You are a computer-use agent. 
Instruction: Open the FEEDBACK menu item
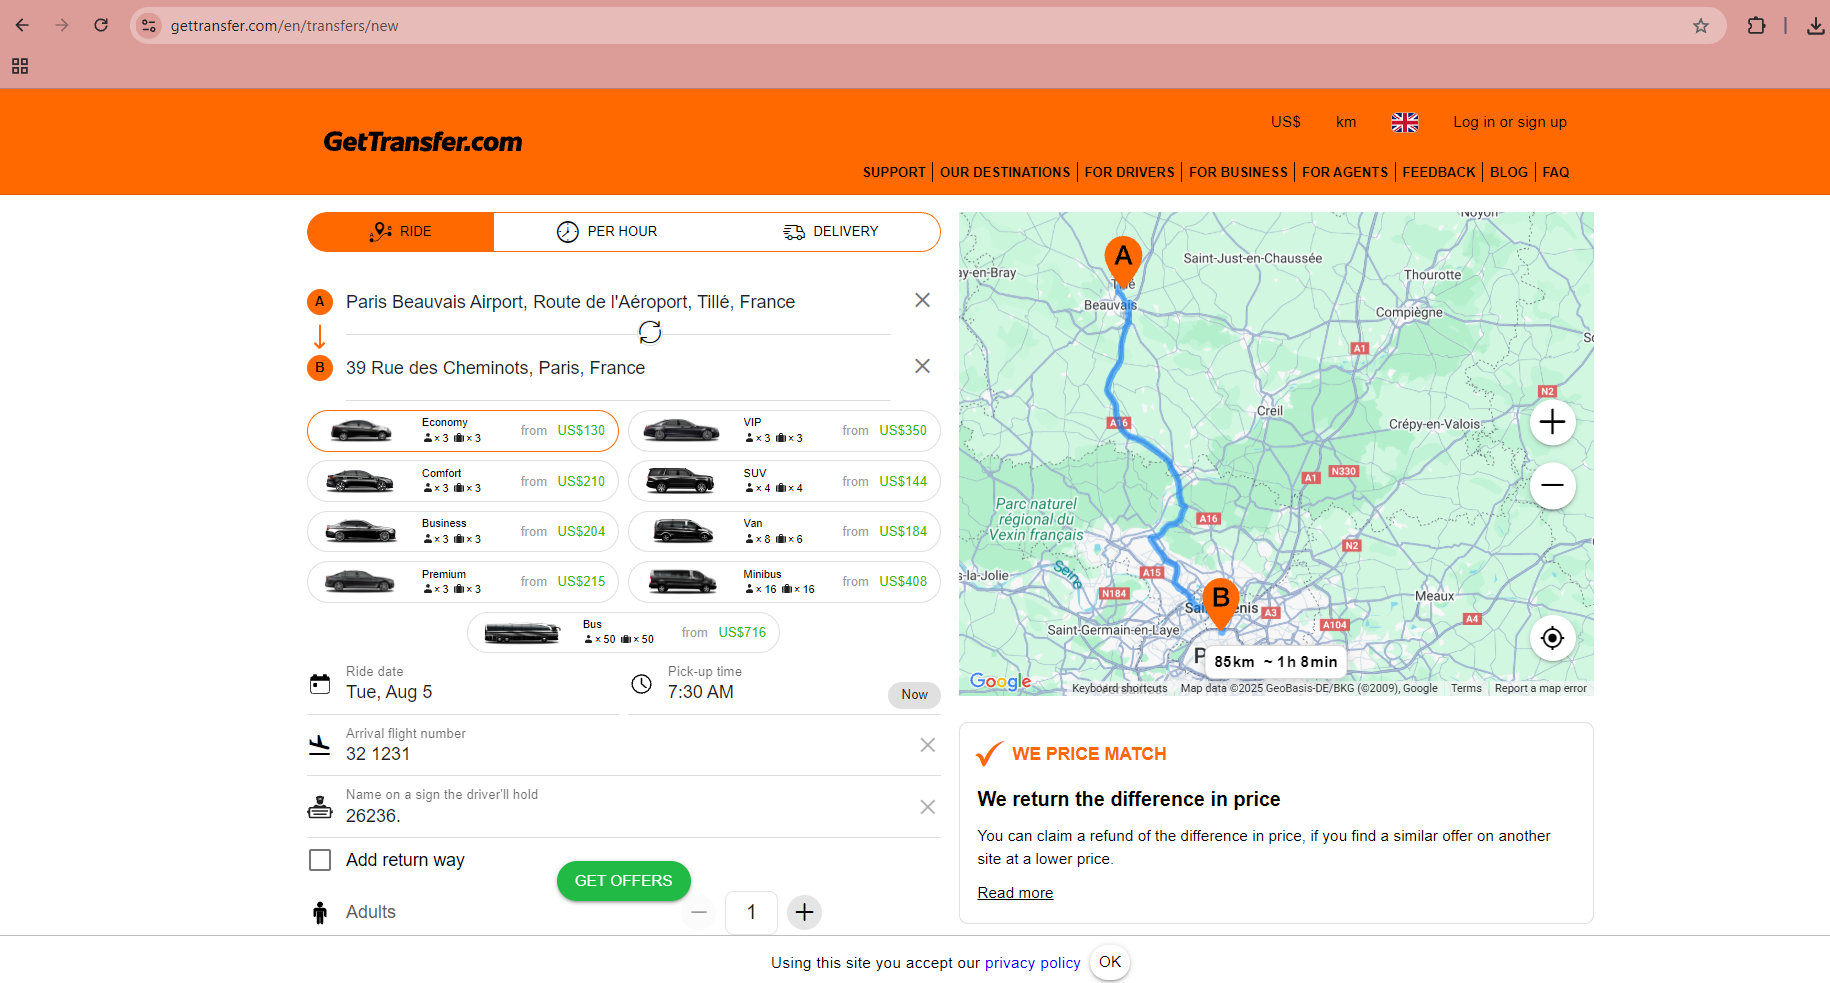tap(1438, 172)
